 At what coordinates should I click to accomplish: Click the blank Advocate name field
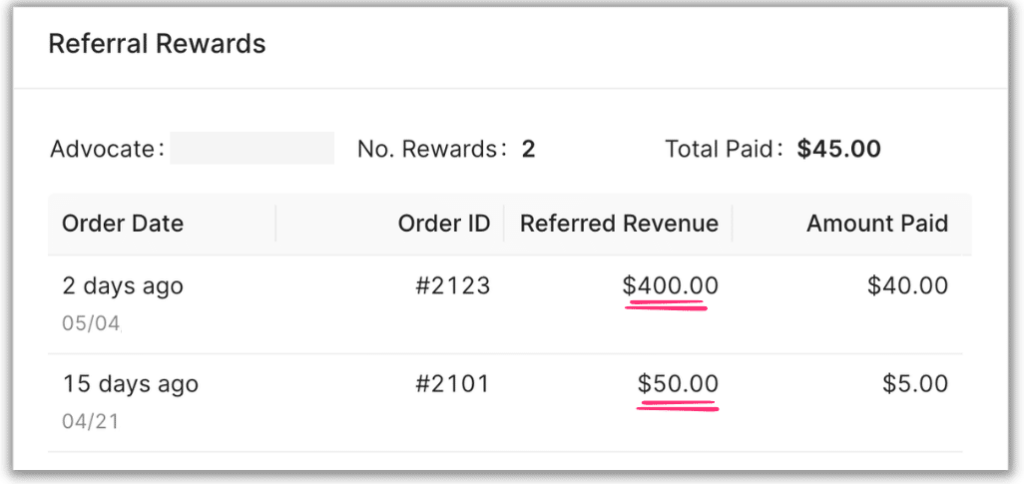[252, 148]
